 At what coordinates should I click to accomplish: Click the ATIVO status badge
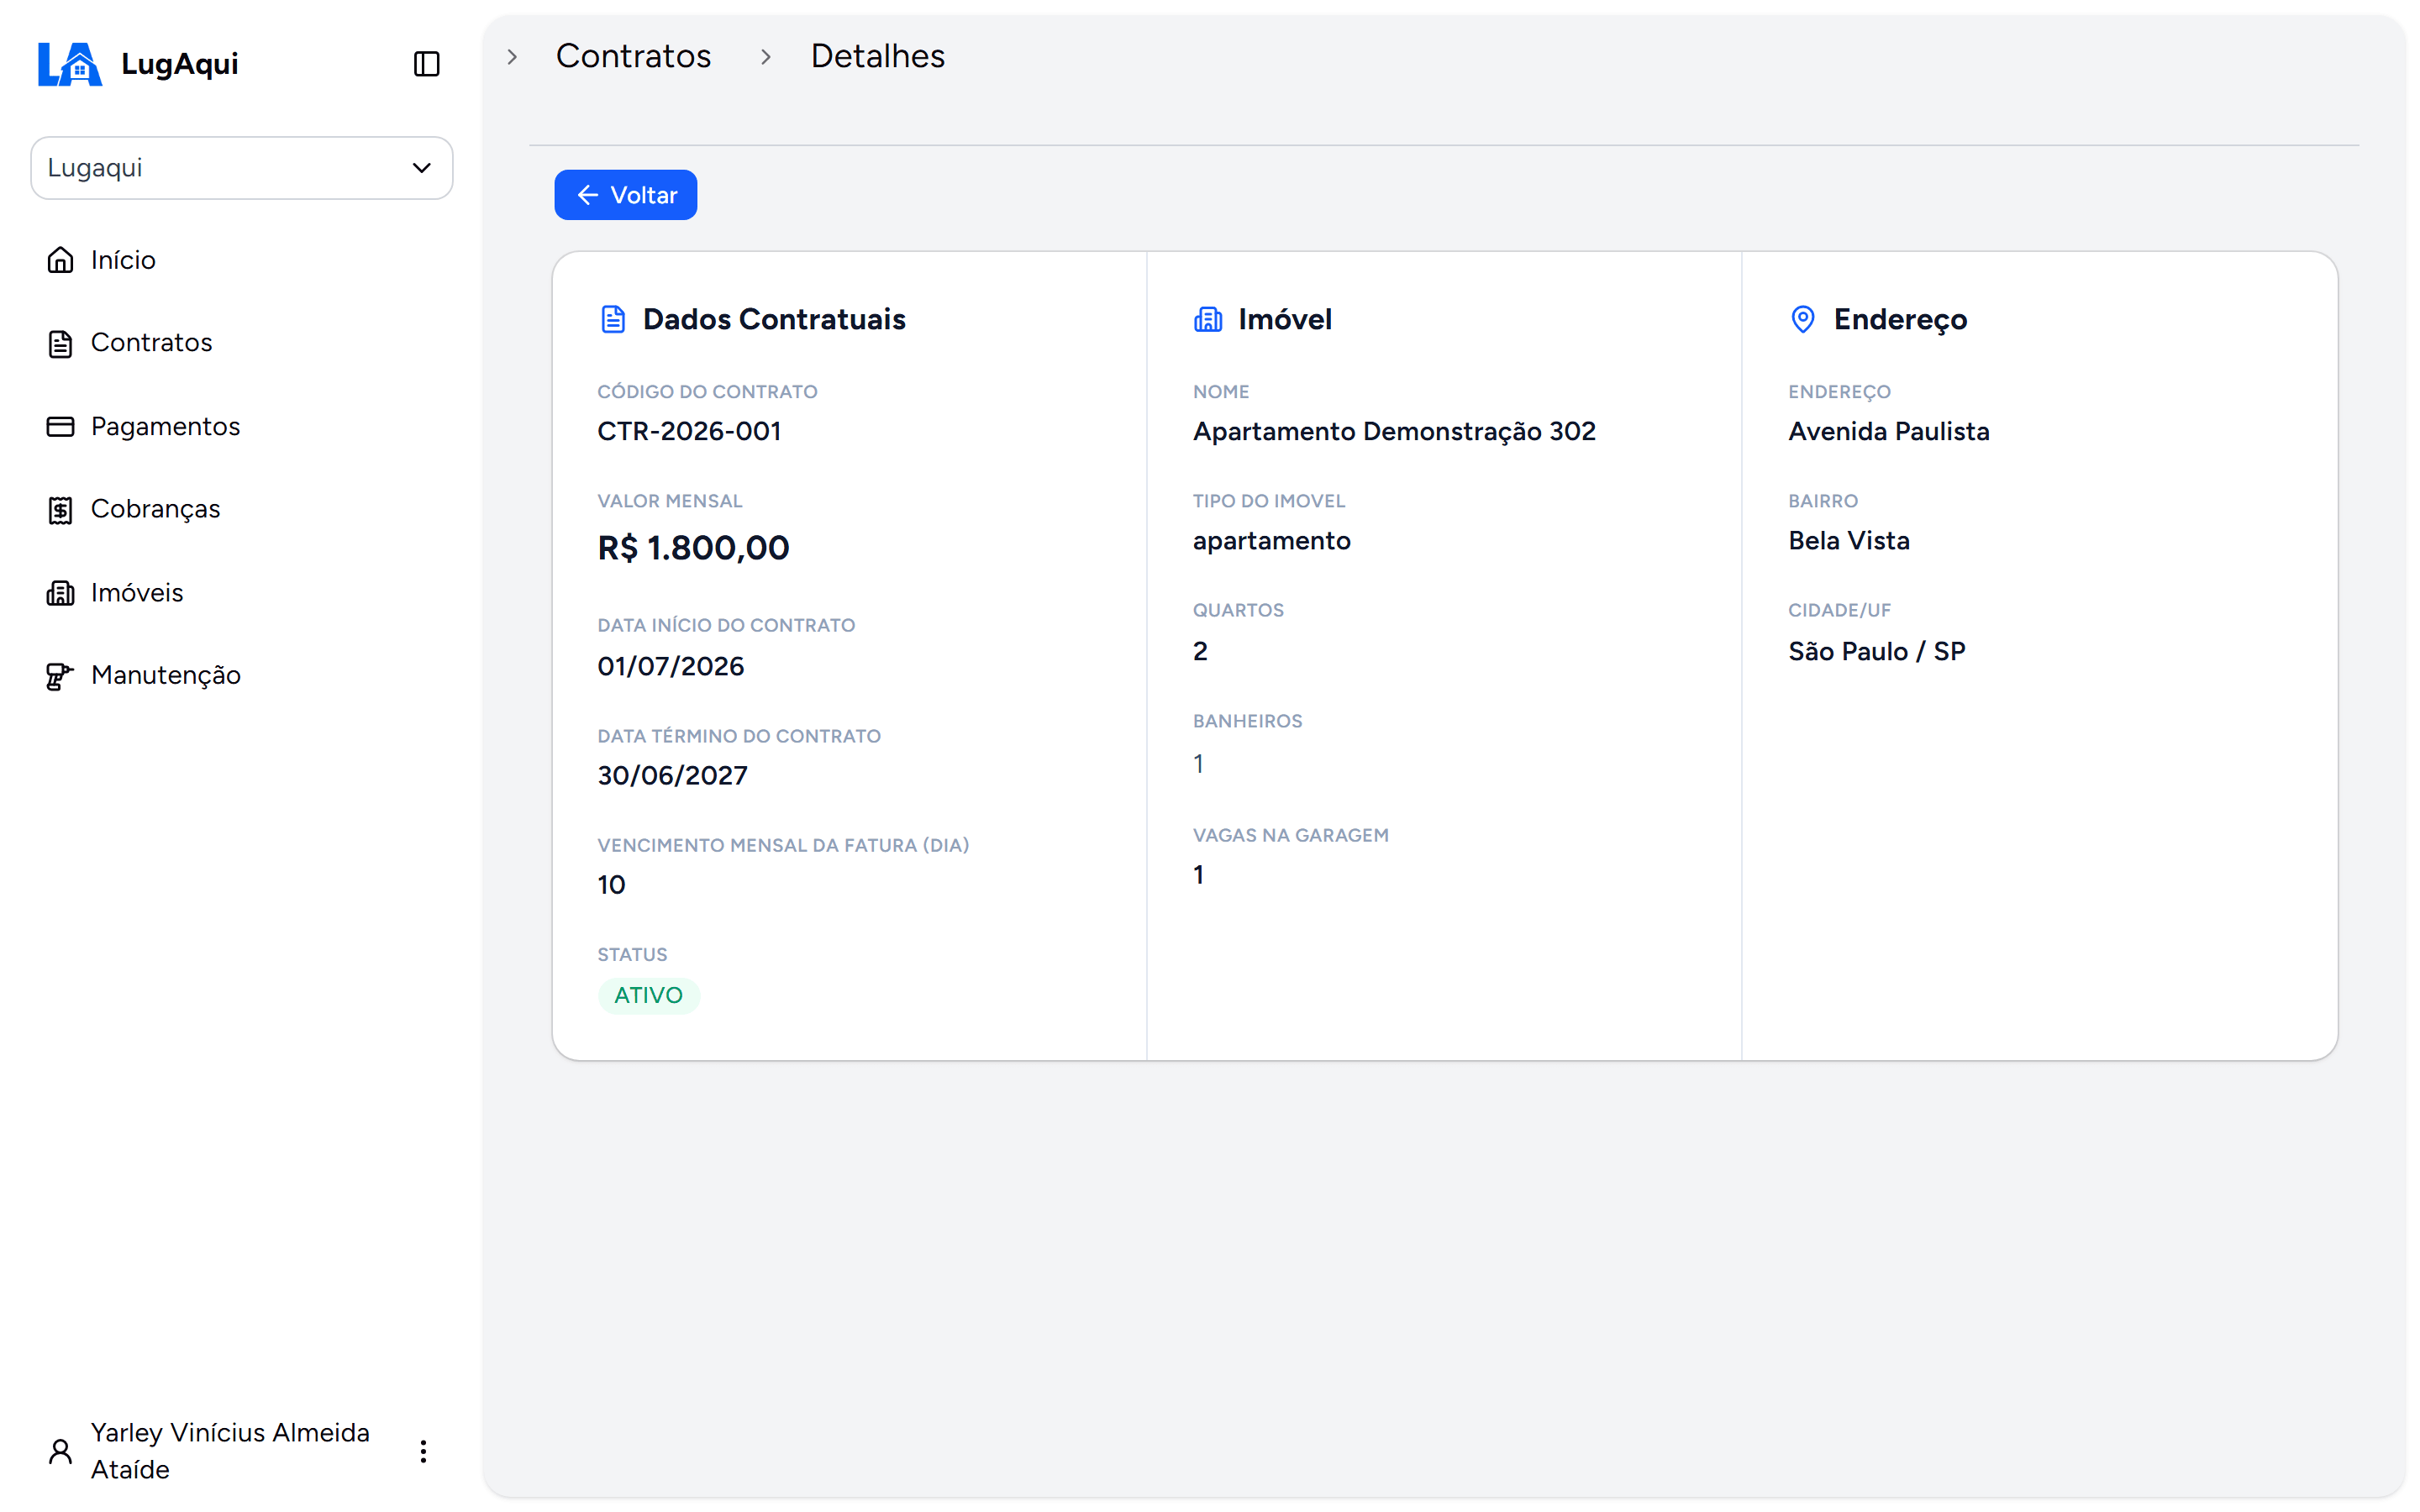[x=648, y=995]
